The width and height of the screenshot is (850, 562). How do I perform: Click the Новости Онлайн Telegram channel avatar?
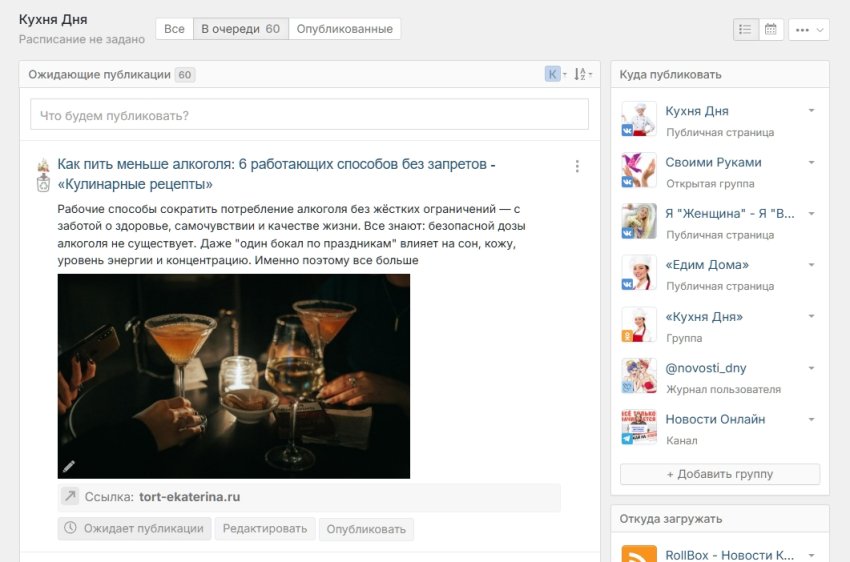tap(638, 427)
